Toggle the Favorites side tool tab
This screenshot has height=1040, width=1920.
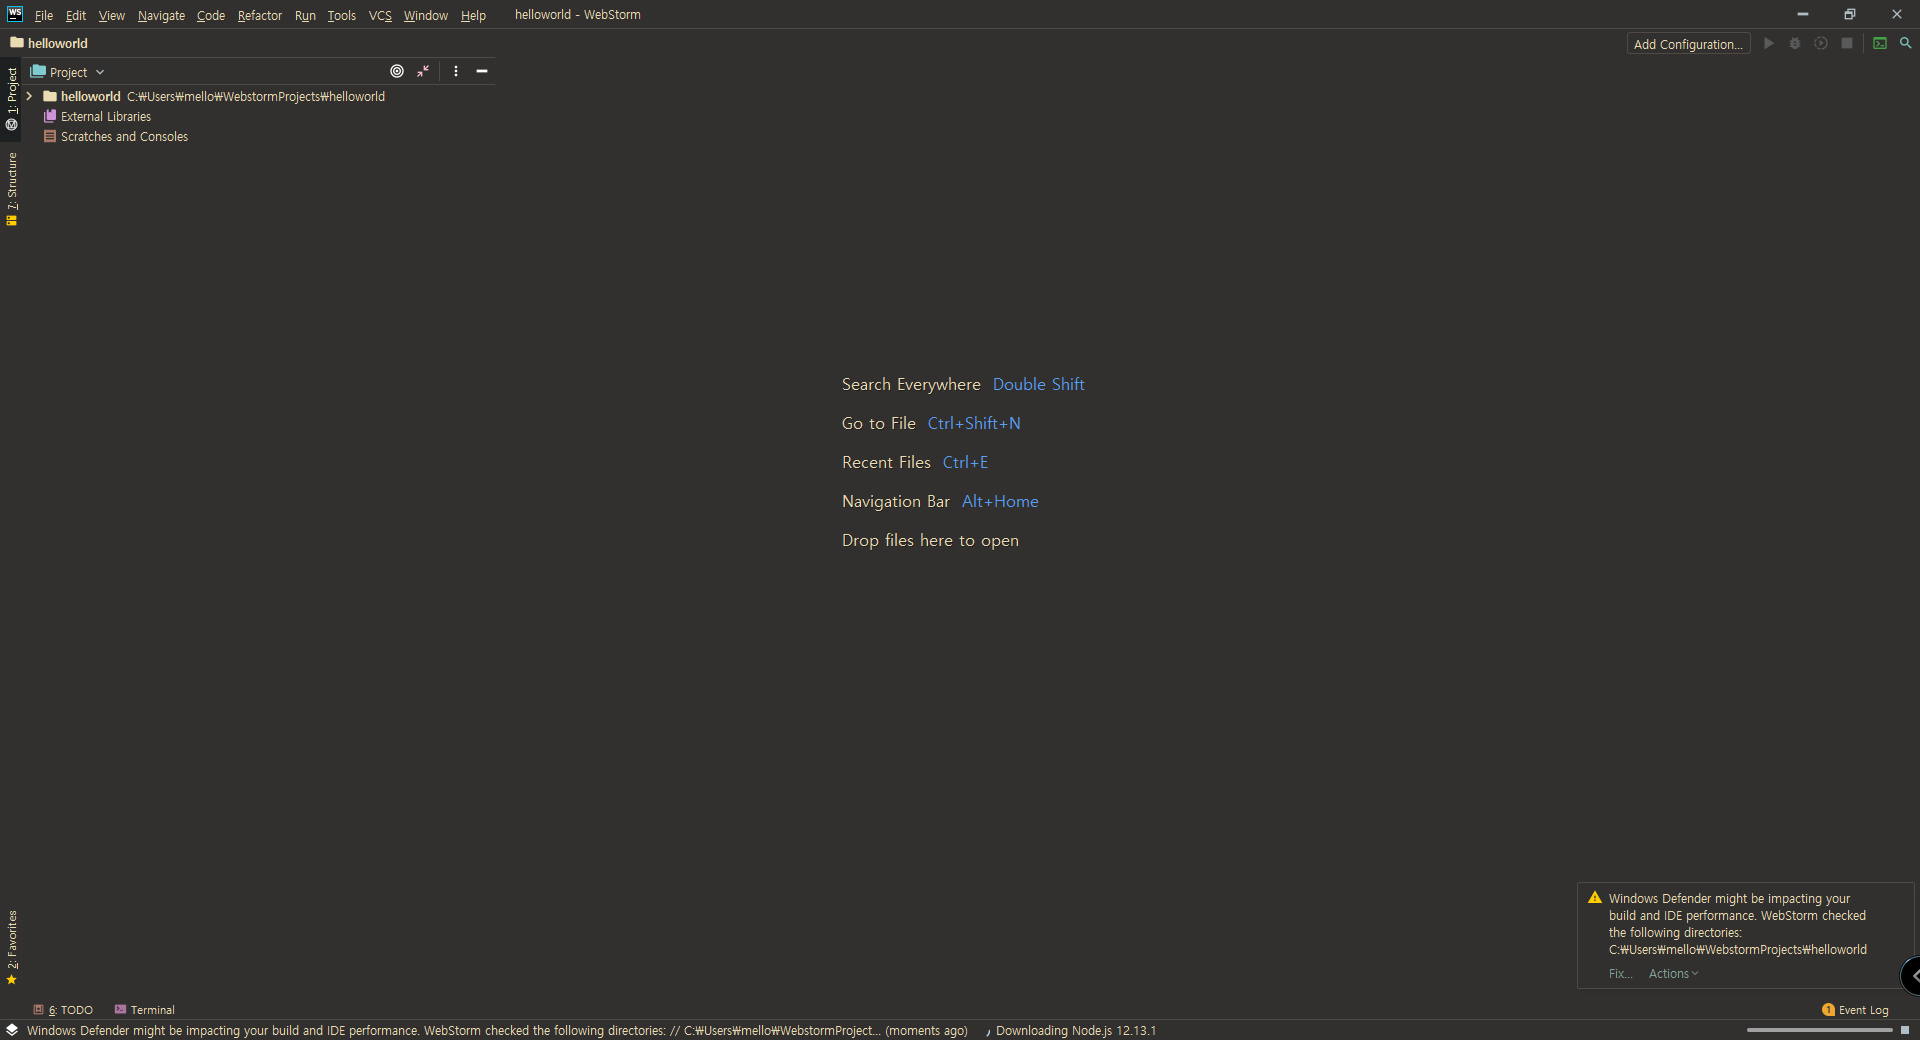point(12,947)
